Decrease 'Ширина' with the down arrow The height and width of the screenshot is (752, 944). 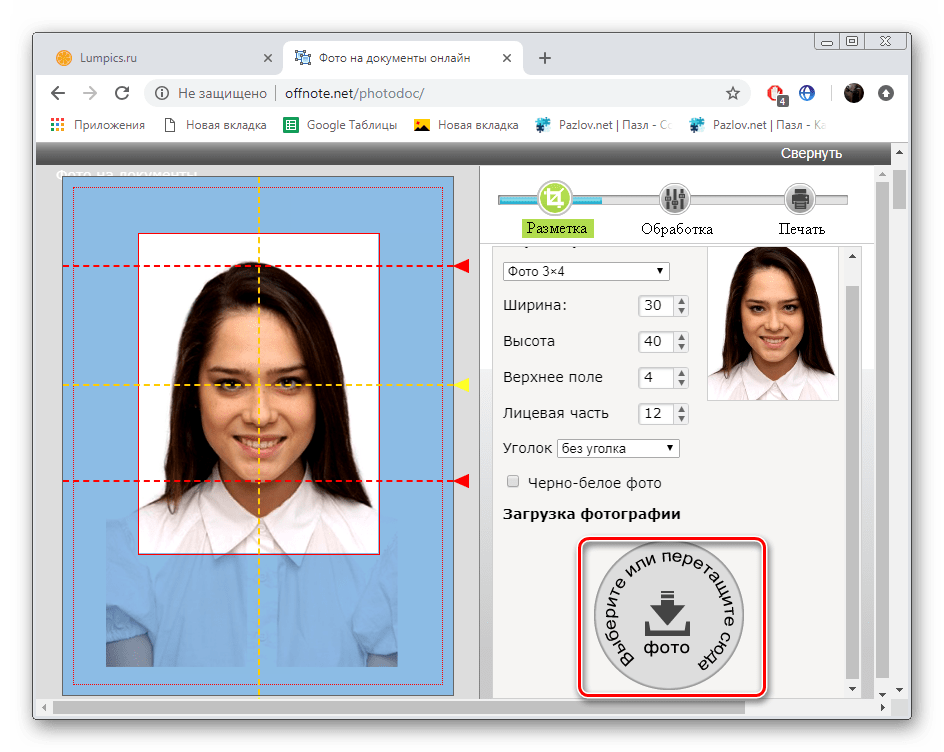682,311
